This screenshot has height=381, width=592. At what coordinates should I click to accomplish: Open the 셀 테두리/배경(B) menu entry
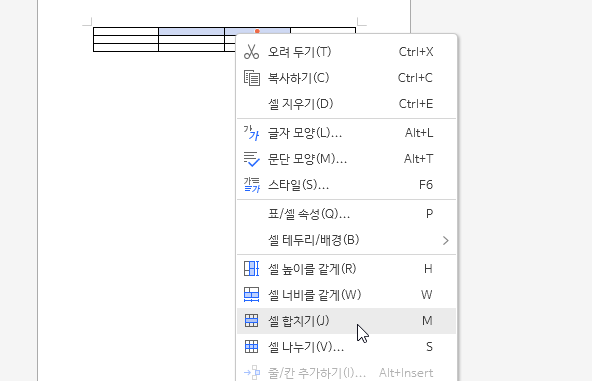pyautogui.click(x=346, y=240)
